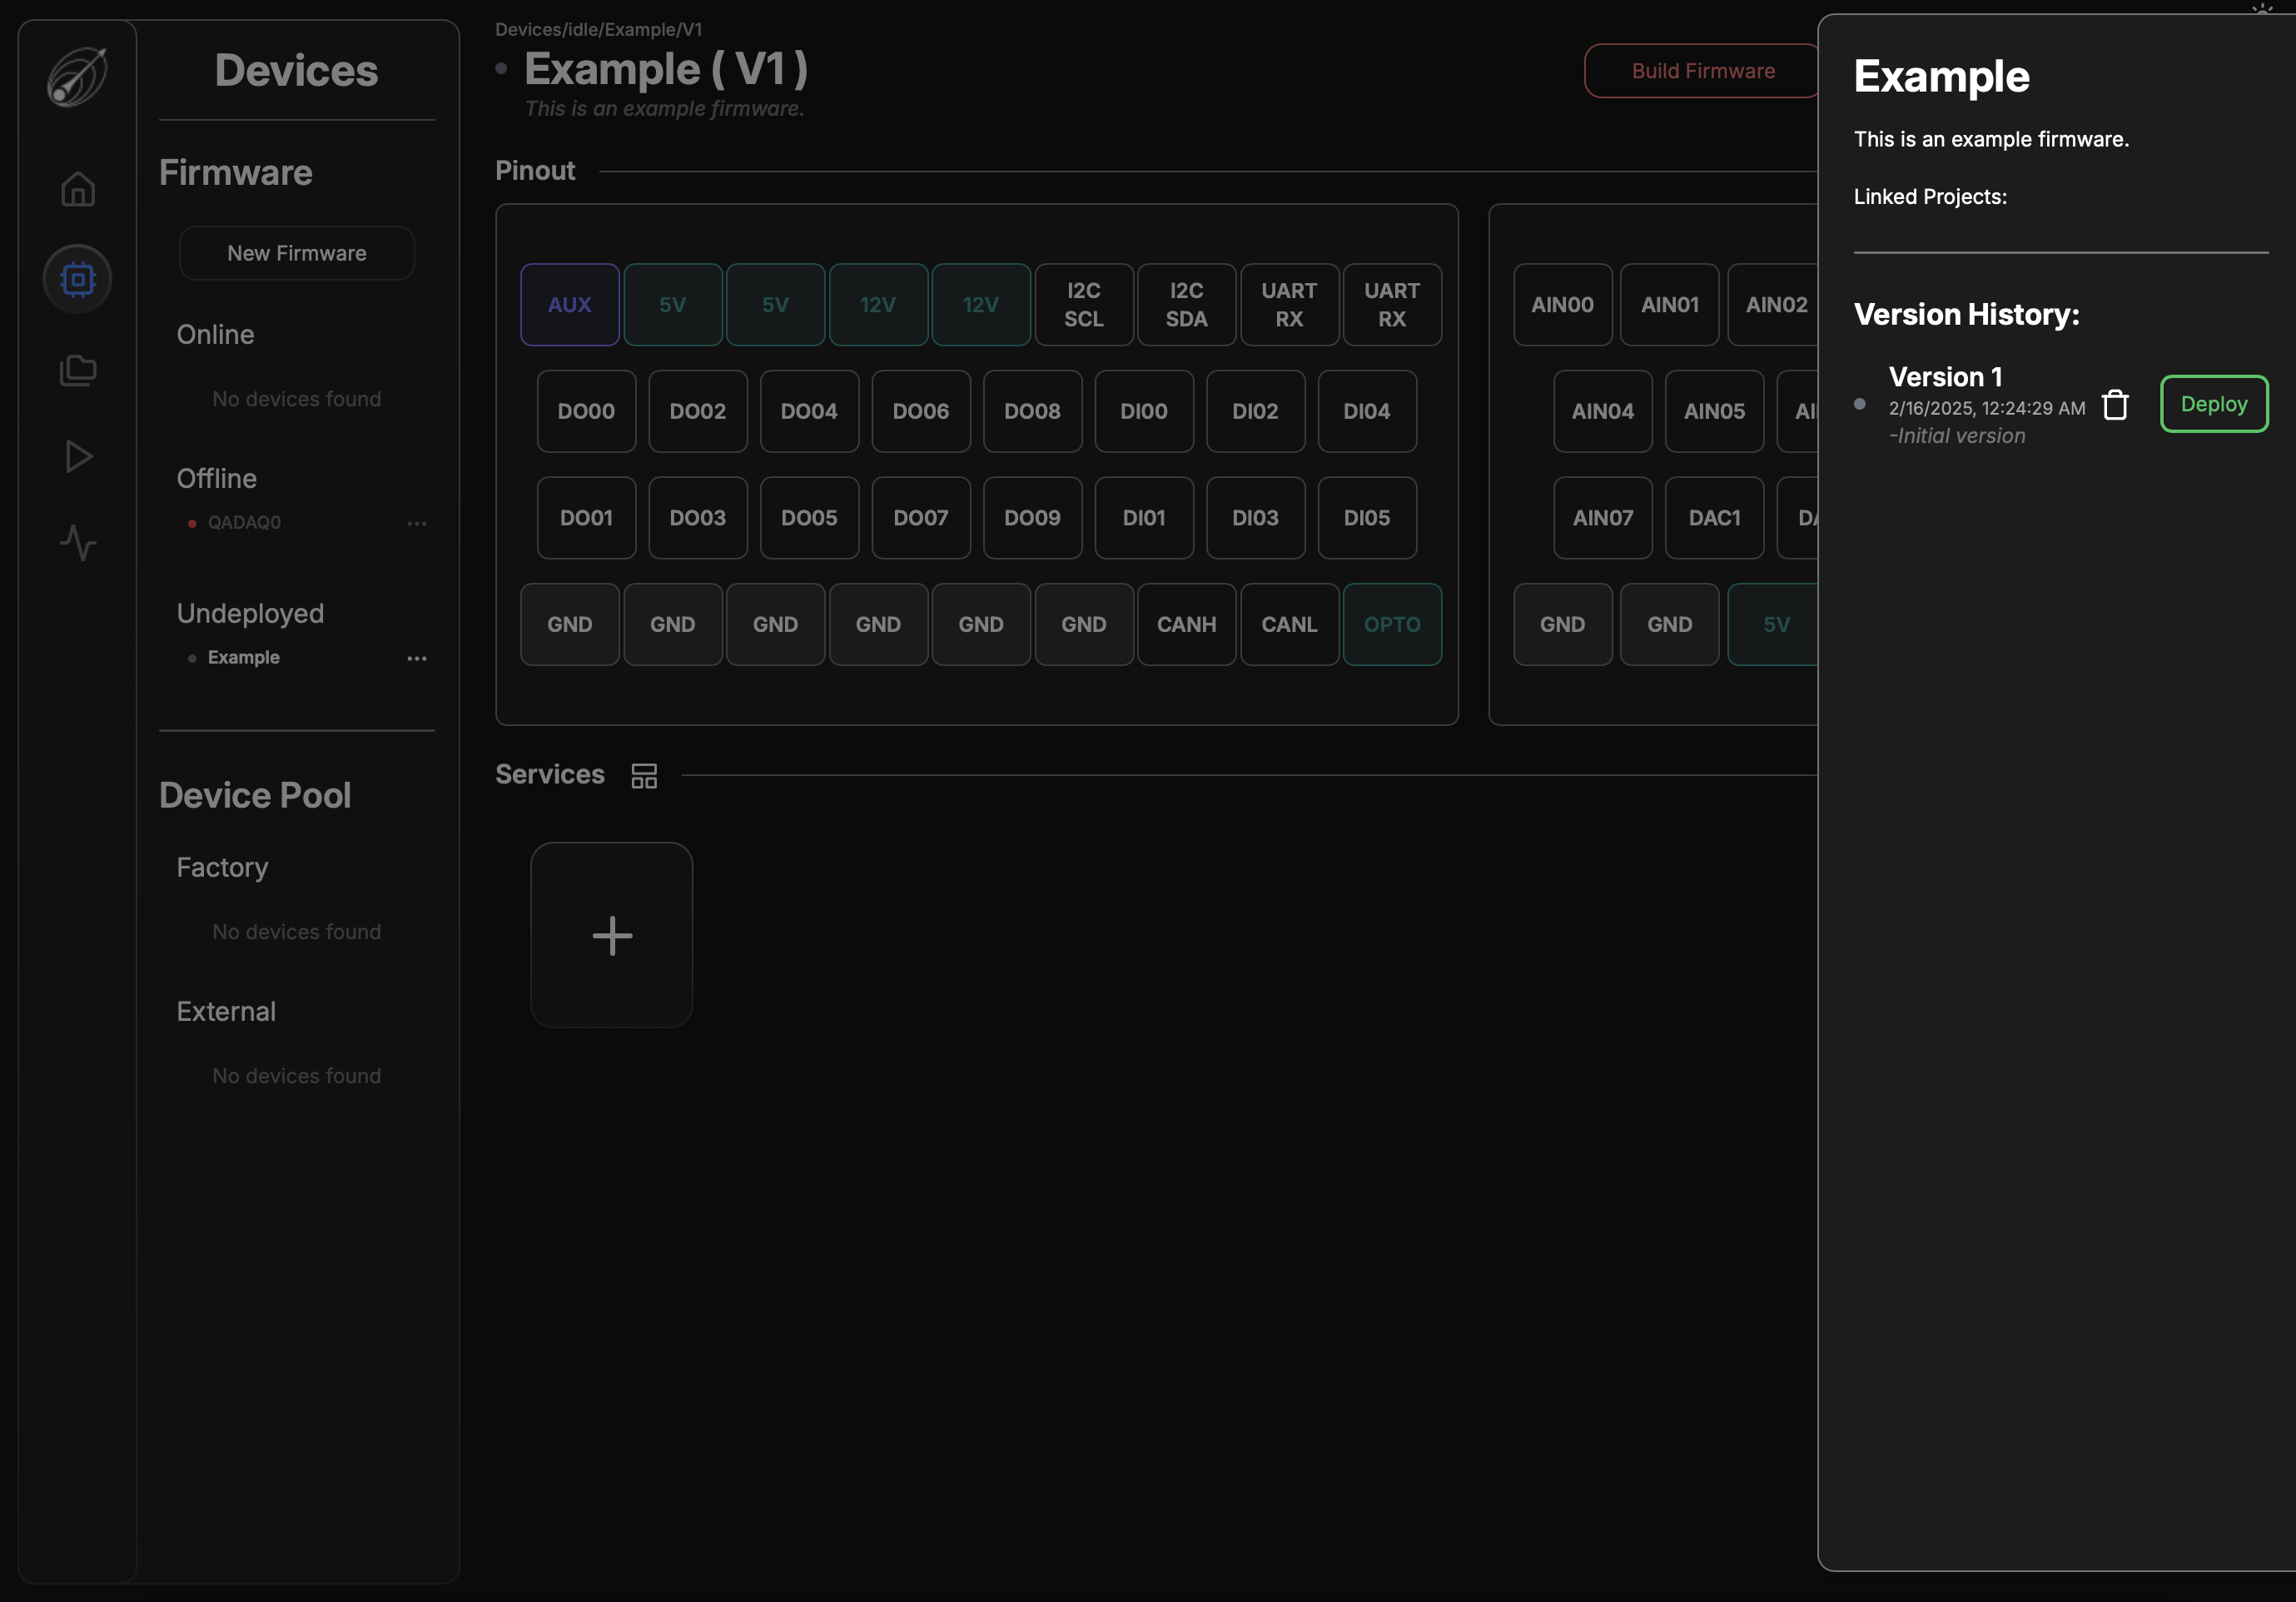Screen dimensions: 2296x1602
Task: Click the app logo at top left
Action: pyautogui.click(x=77, y=76)
